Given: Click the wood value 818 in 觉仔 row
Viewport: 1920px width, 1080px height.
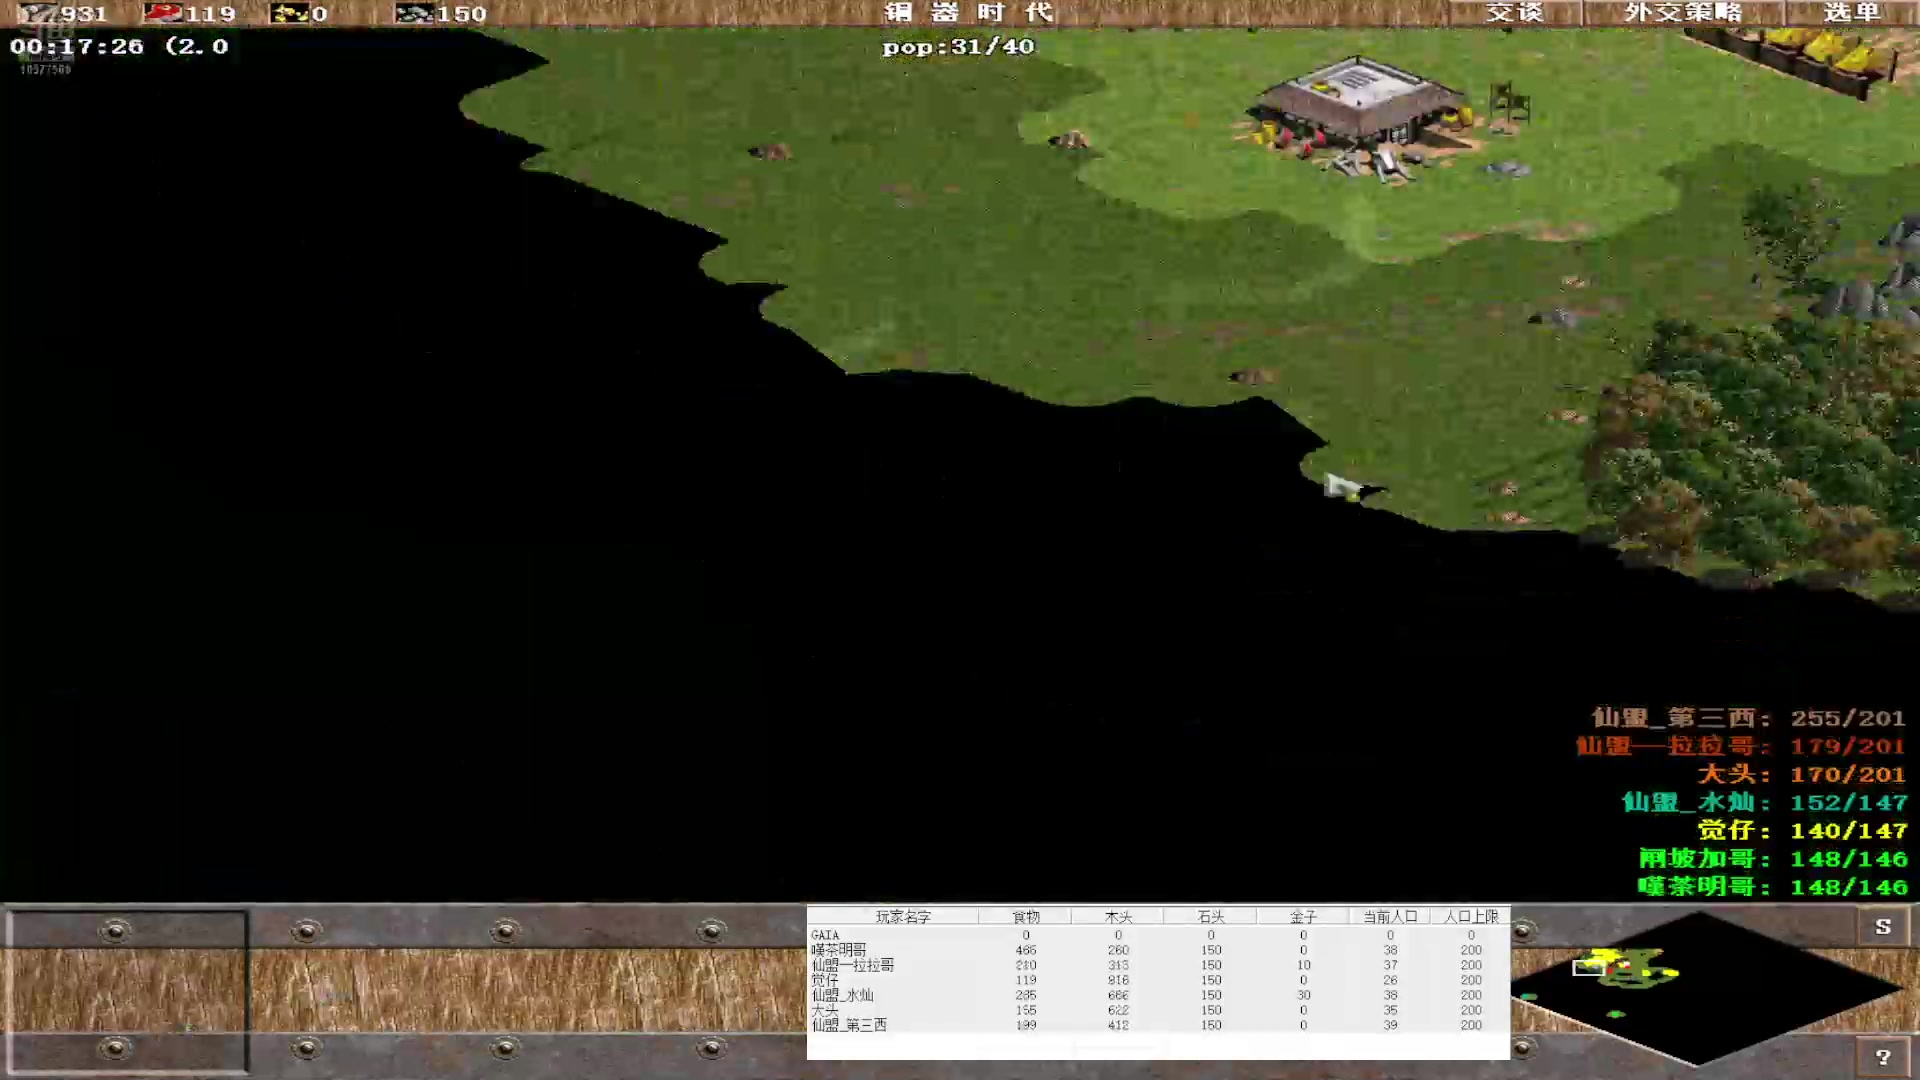Looking at the screenshot, I should (x=1118, y=980).
